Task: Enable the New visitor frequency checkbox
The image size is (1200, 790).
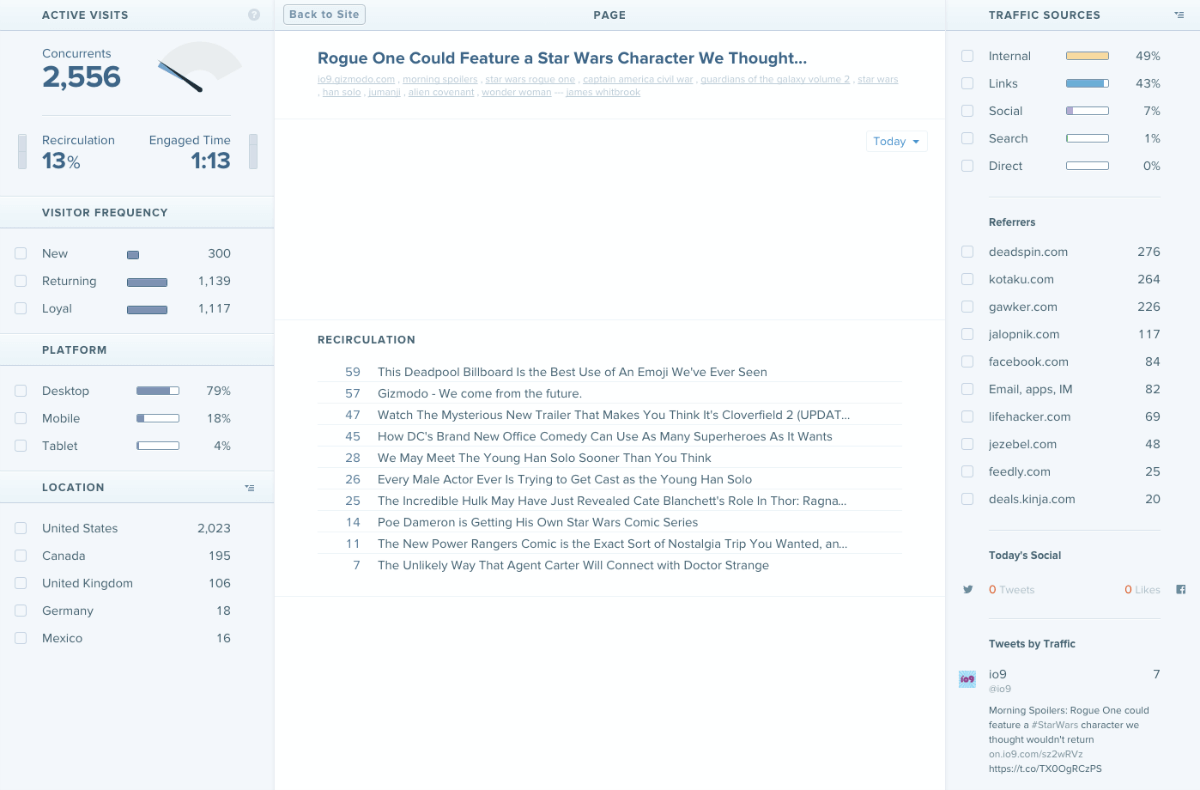Action: click(23, 253)
